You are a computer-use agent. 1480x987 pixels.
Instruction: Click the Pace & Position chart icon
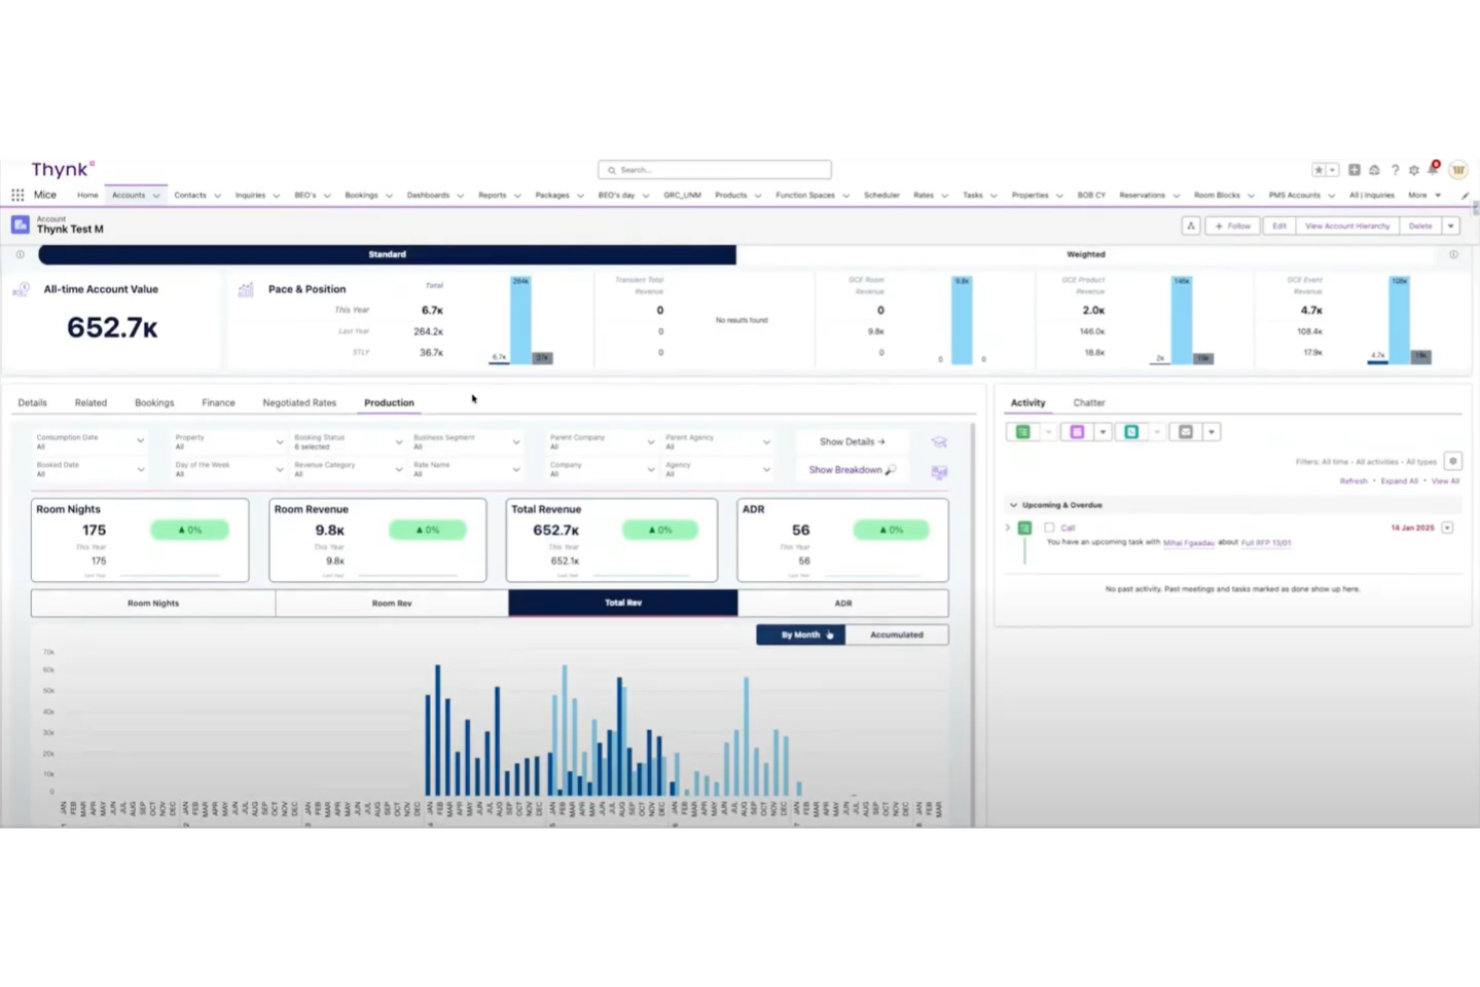pos(246,290)
